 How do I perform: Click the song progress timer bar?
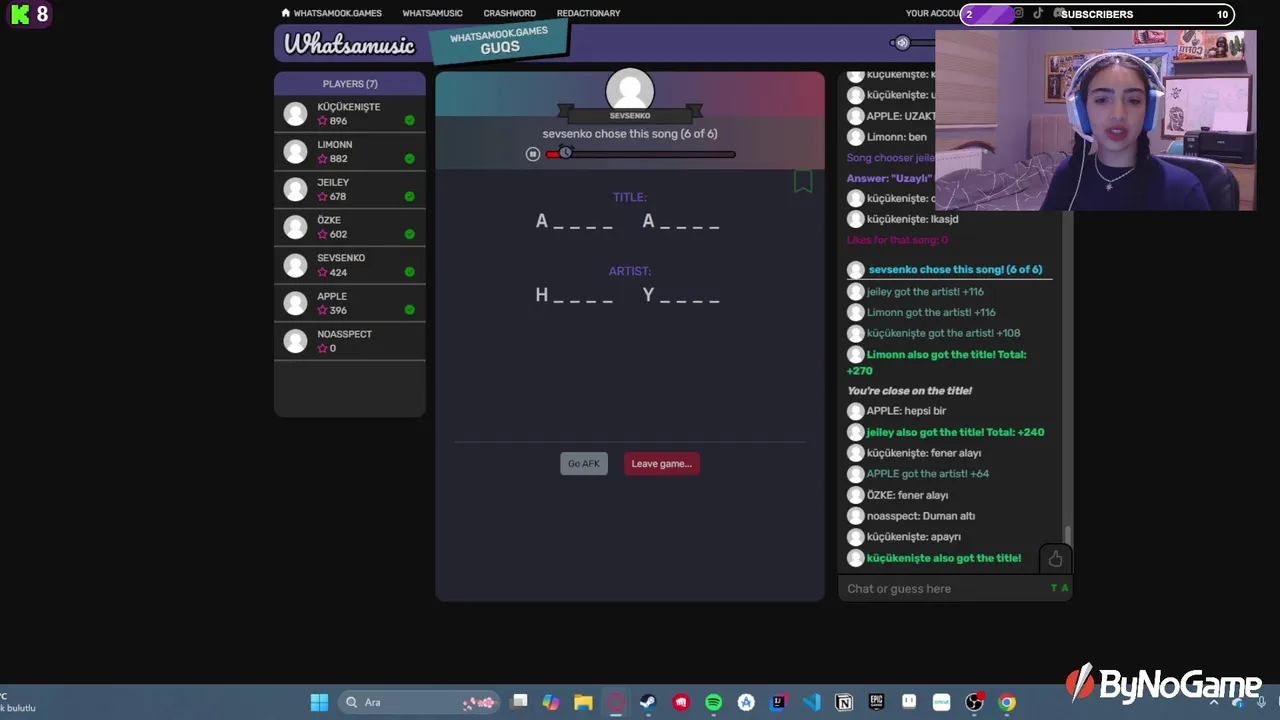pos(640,154)
